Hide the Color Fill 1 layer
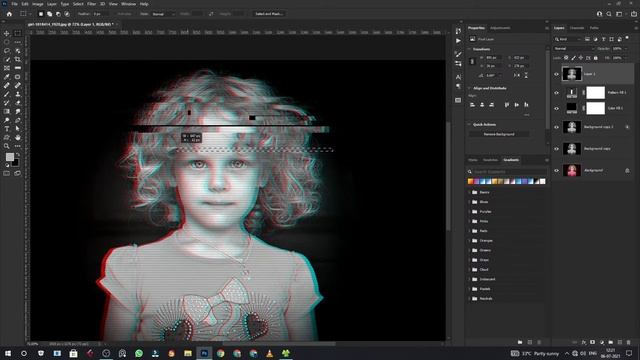Viewport: 640px width, 360px height. [556, 109]
